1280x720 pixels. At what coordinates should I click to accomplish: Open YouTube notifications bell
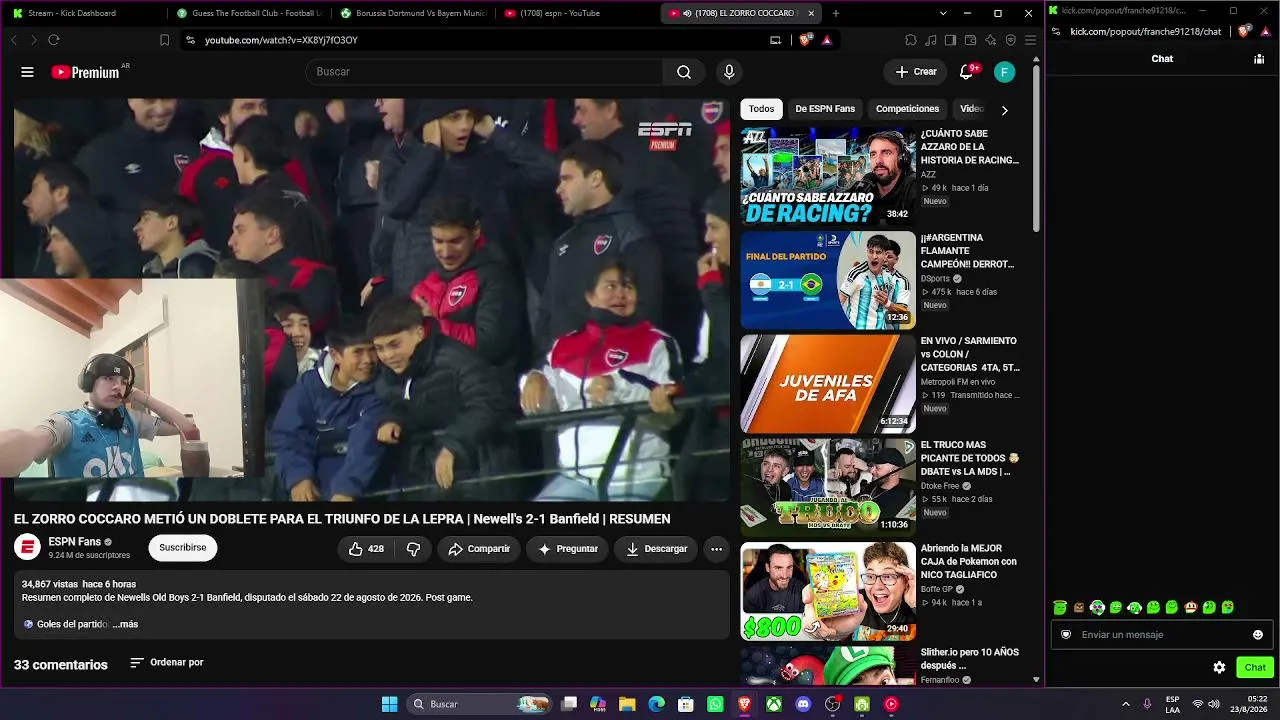[966, 72]
